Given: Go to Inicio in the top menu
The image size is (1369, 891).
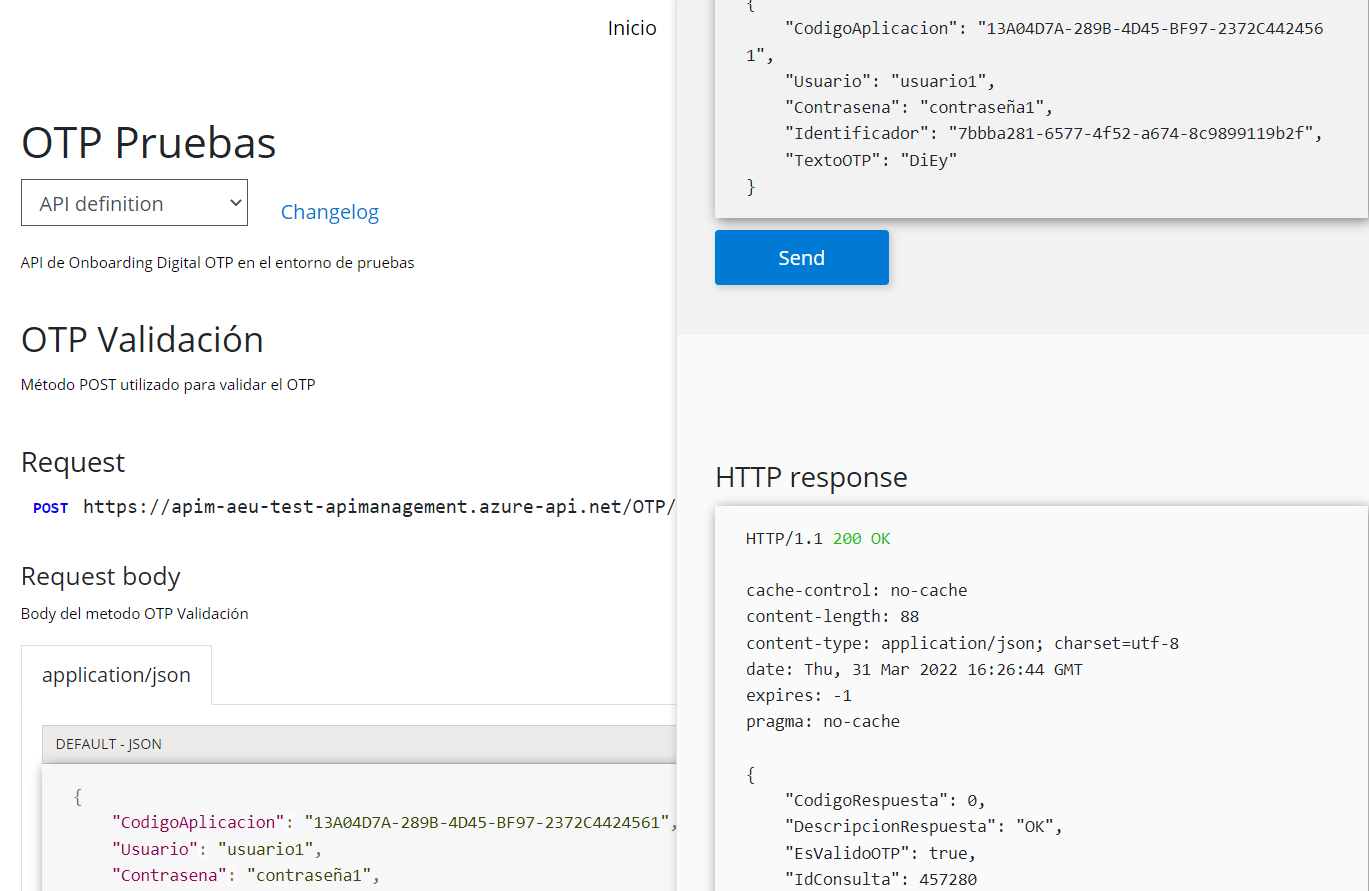Looking at the screenshot, I should coord(632,28).
